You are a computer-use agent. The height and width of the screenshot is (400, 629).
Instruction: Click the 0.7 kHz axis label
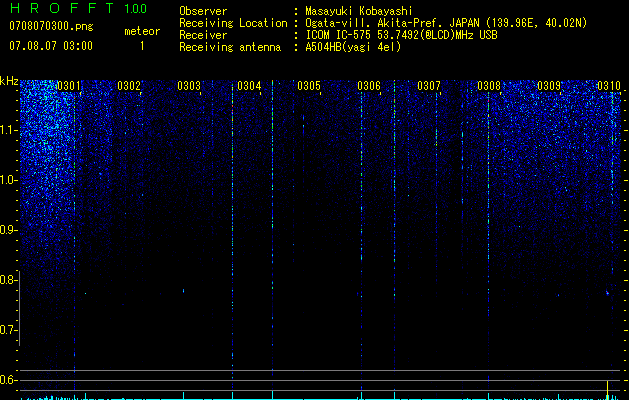click(x=8, y=330)
